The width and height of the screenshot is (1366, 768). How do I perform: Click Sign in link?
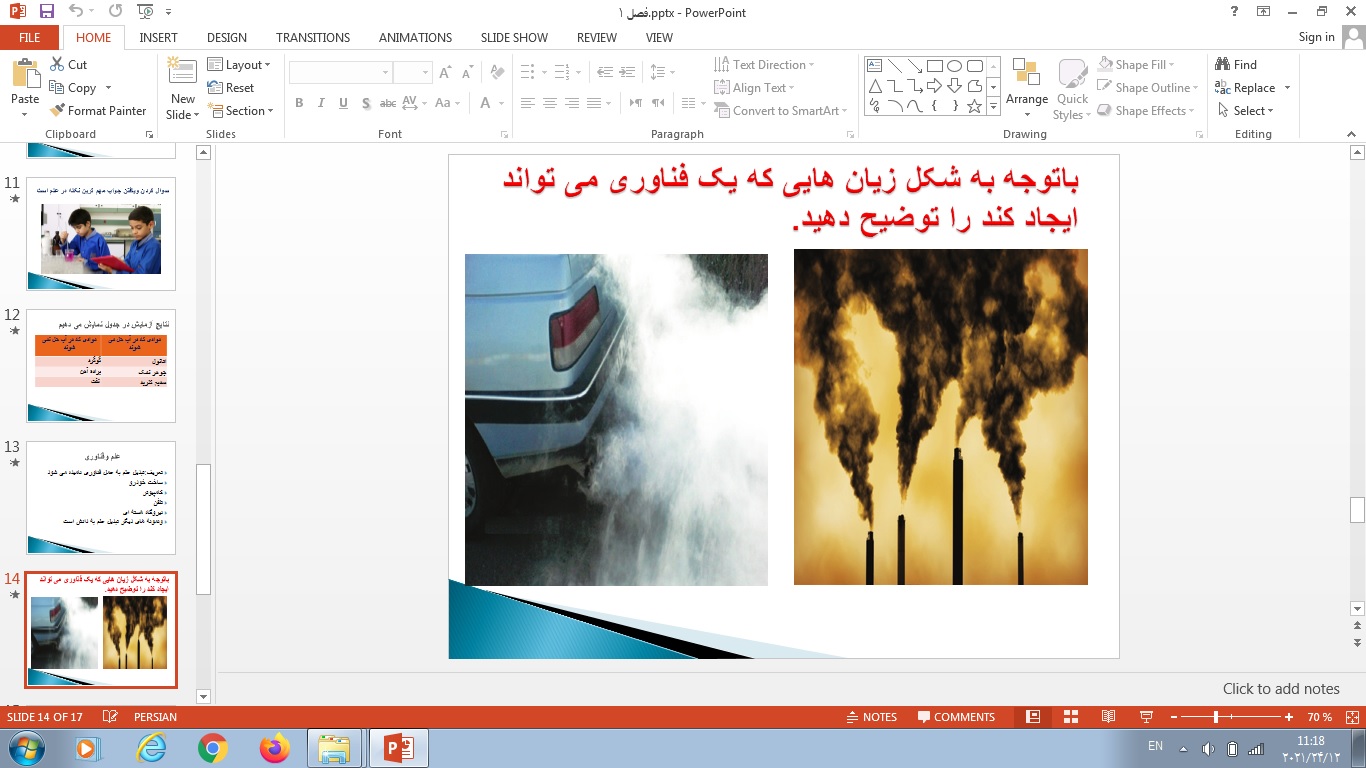tap(1316, 37)
